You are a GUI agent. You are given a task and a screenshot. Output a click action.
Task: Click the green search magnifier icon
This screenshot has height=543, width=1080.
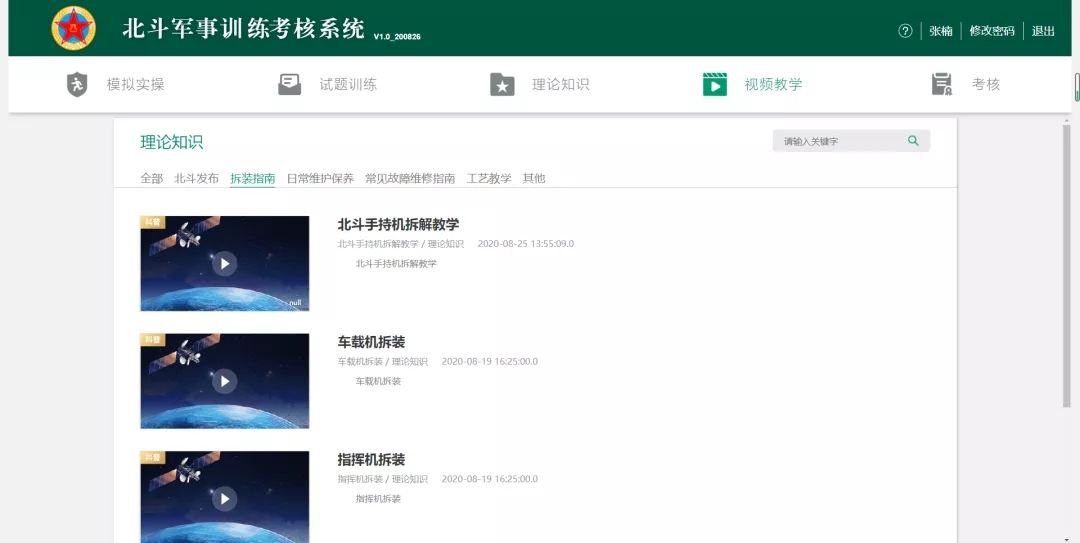pos(913,141)
